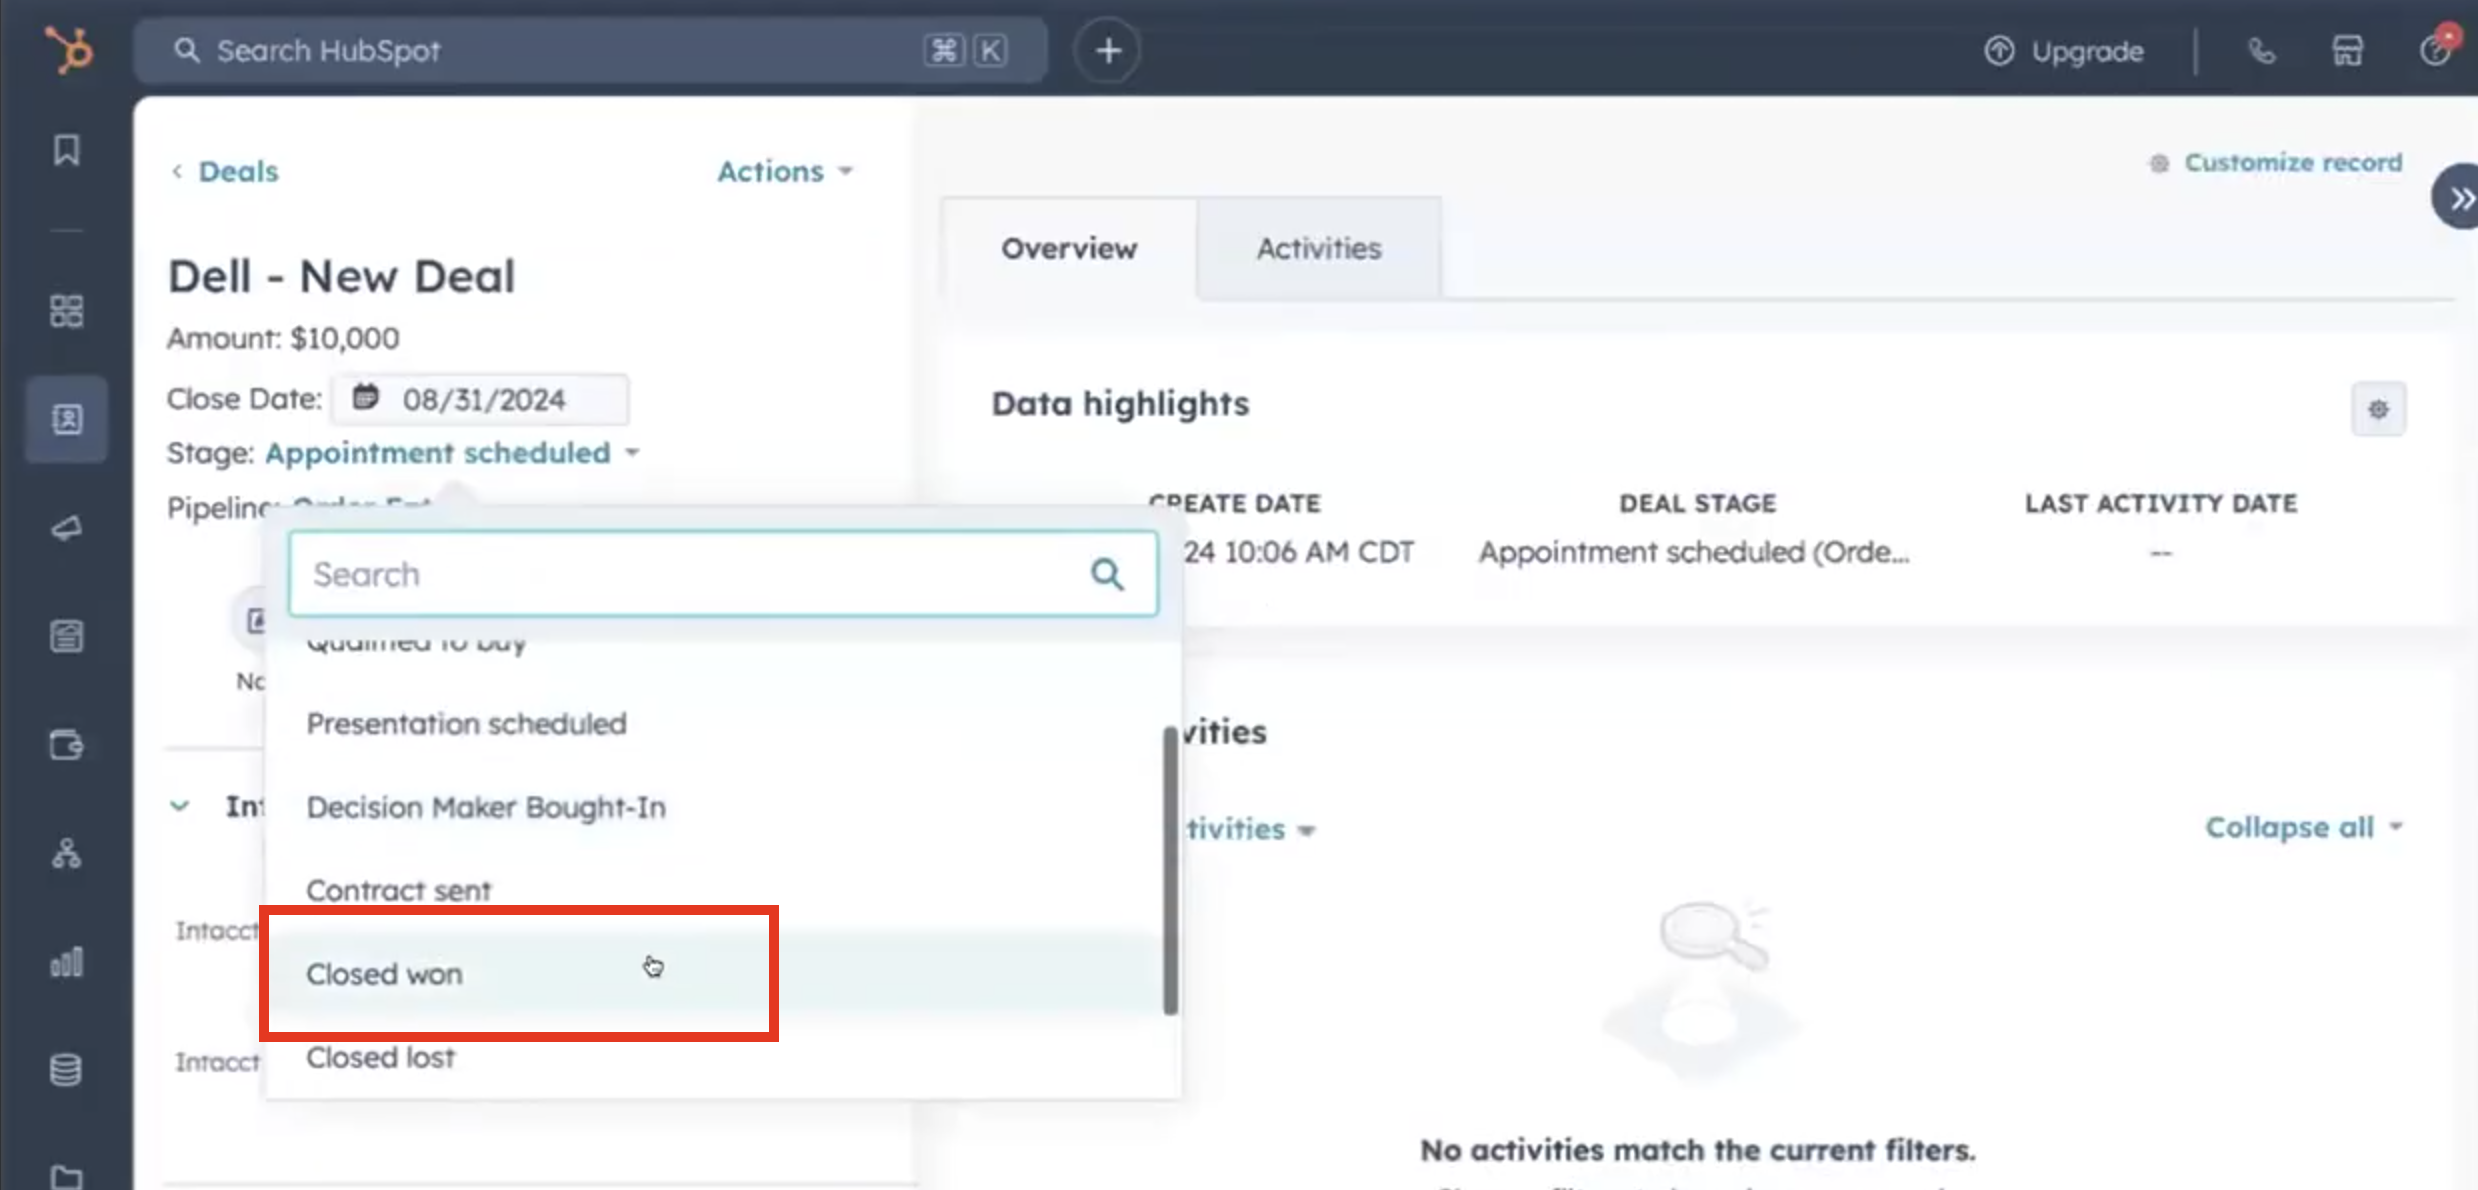The width and height of the screenshot is (2478, 1190).
Task: Open the Appointment scheduled stage dropdown
Action: (x=452, y=453)
